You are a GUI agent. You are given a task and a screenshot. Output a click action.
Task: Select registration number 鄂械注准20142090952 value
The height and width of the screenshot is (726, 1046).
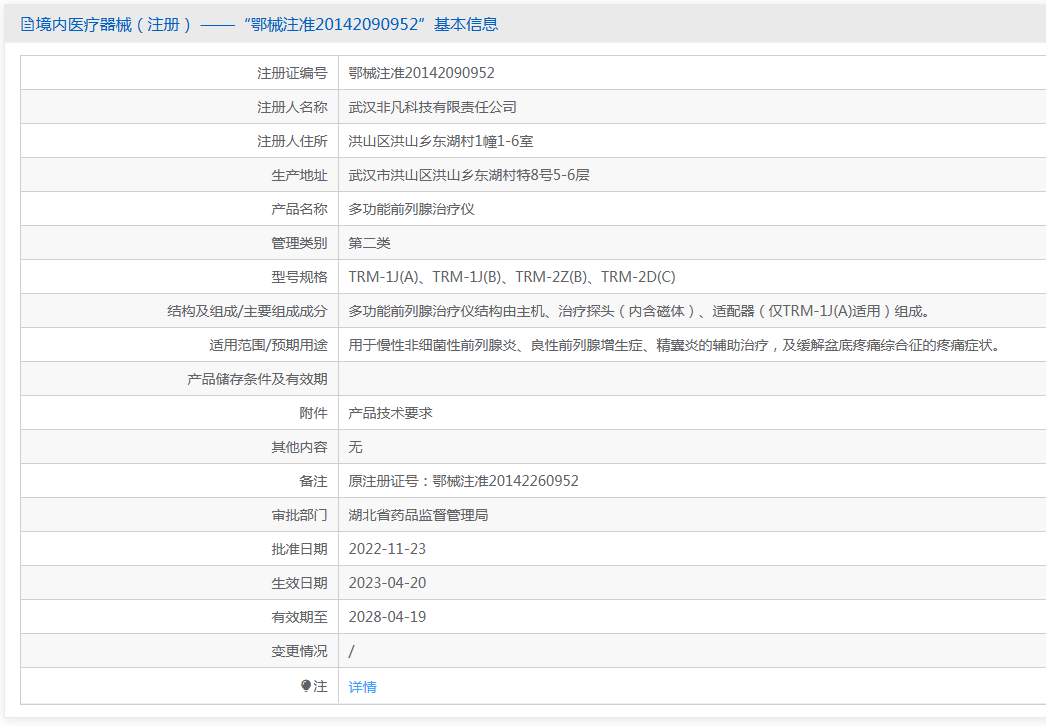tap(422, 73)
